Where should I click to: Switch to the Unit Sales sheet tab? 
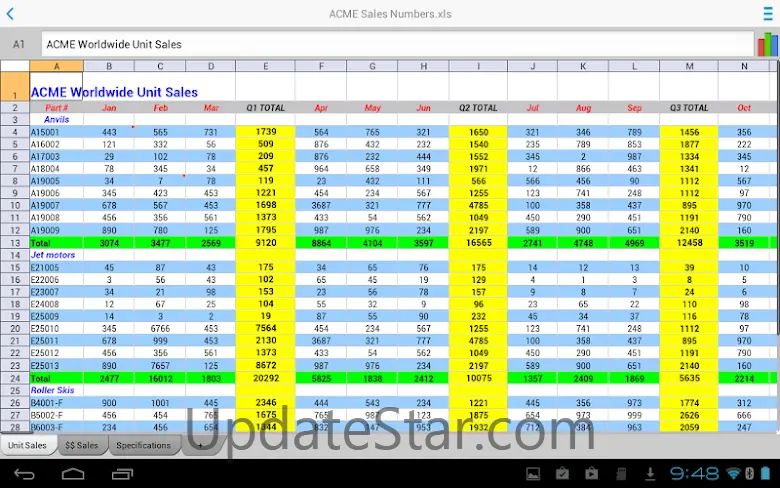click(x=27, y=445)
